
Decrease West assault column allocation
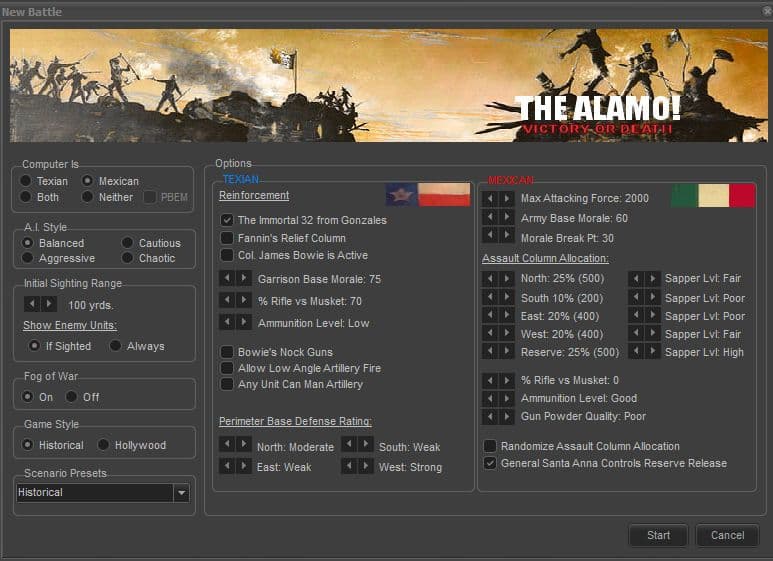tap(490, 333)
